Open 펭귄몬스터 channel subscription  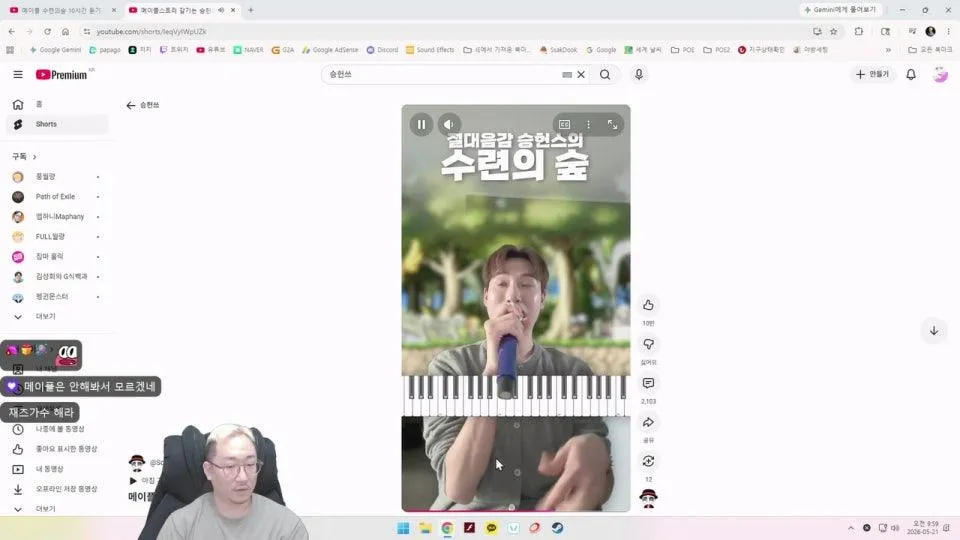(x=57, y=296)
